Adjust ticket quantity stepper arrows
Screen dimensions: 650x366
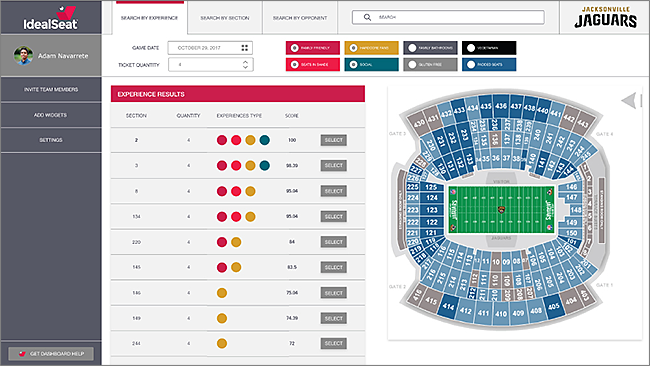[245, 65]
